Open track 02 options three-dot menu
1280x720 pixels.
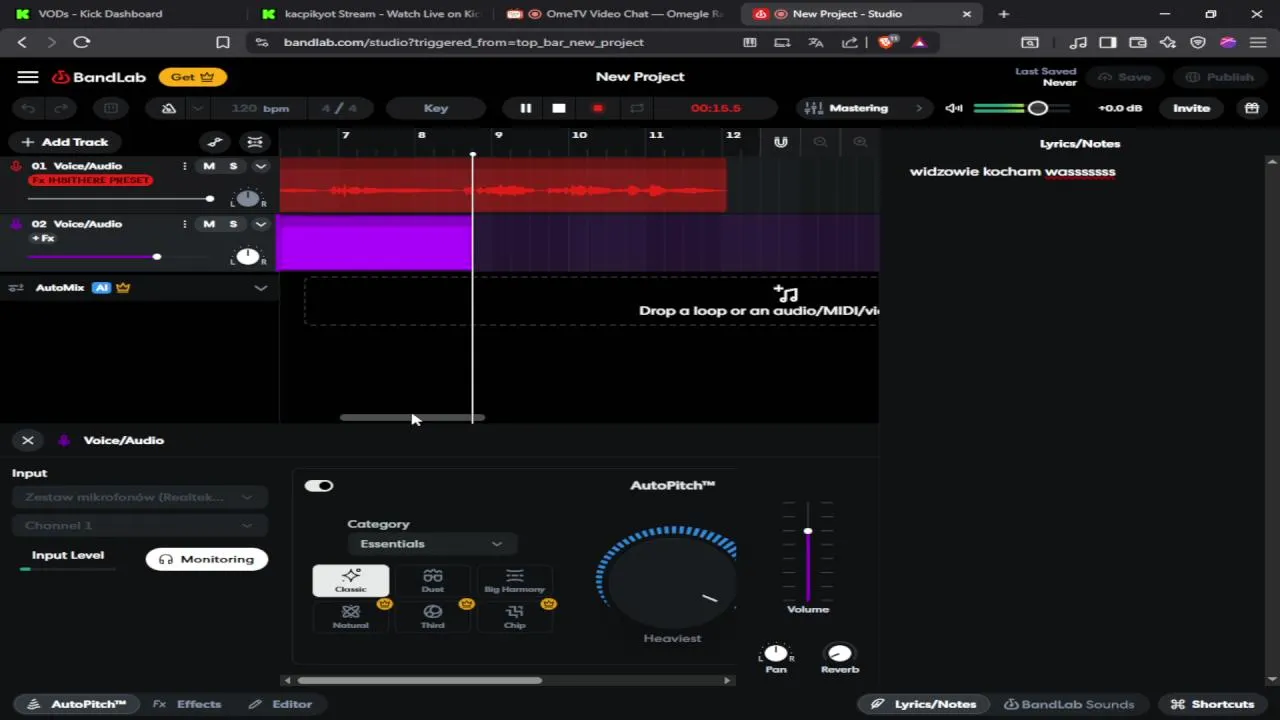[184, 224]
